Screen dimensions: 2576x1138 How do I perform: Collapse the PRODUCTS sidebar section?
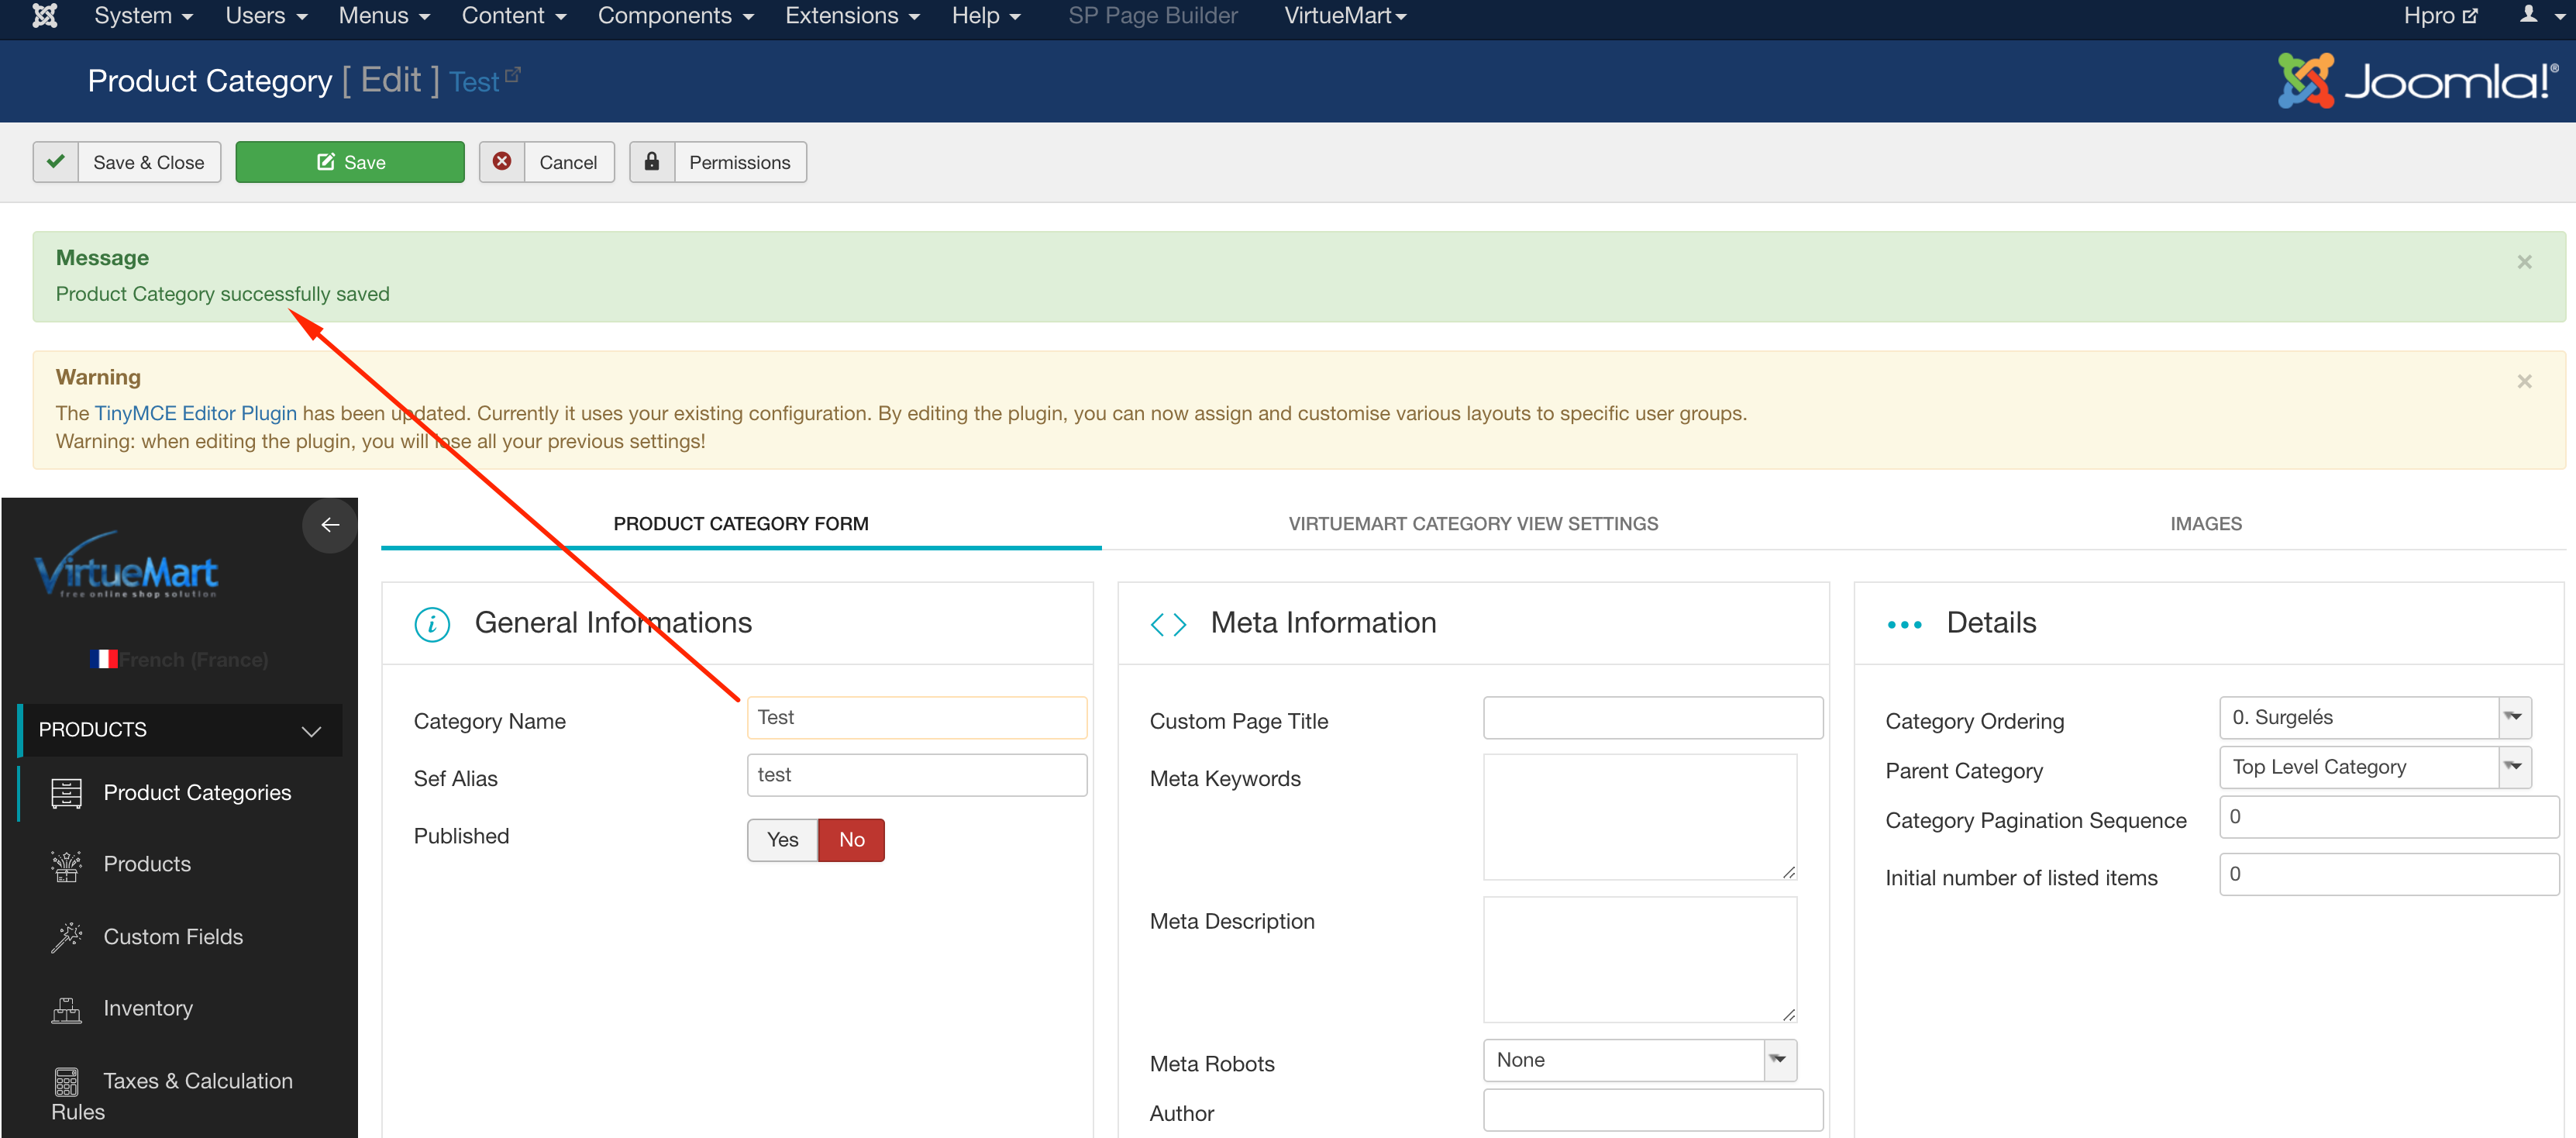click(x=311, y=731)
